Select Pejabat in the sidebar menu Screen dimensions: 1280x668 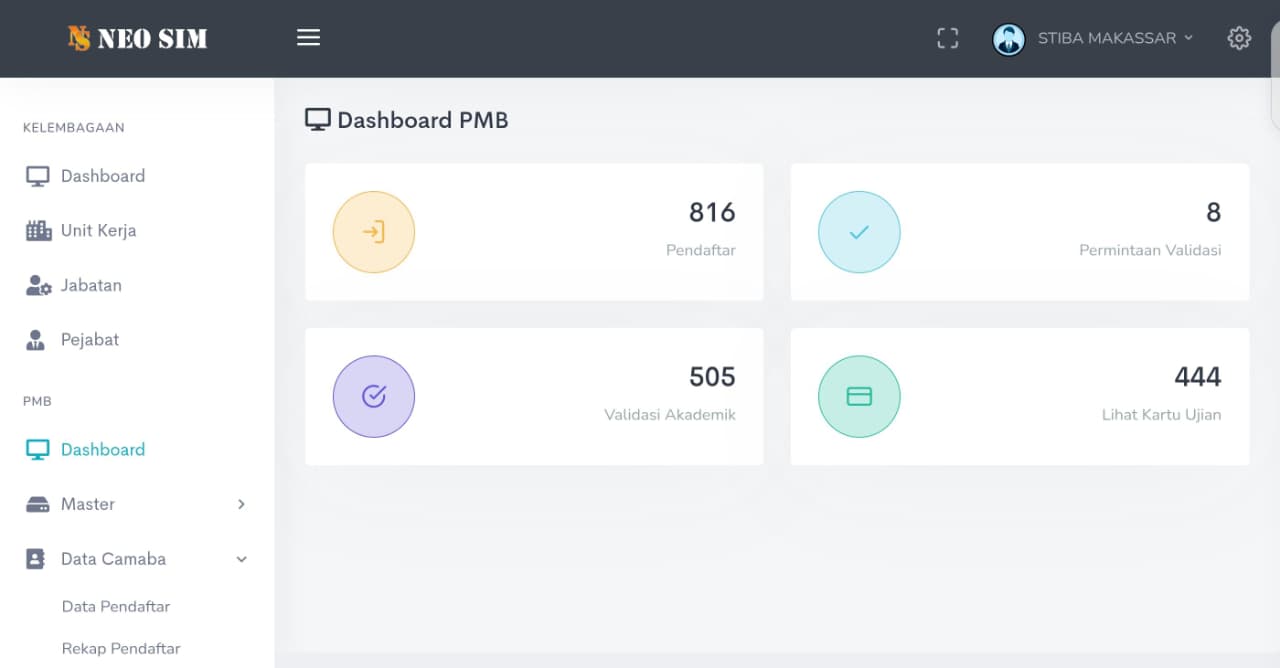(x=89, y=340)
